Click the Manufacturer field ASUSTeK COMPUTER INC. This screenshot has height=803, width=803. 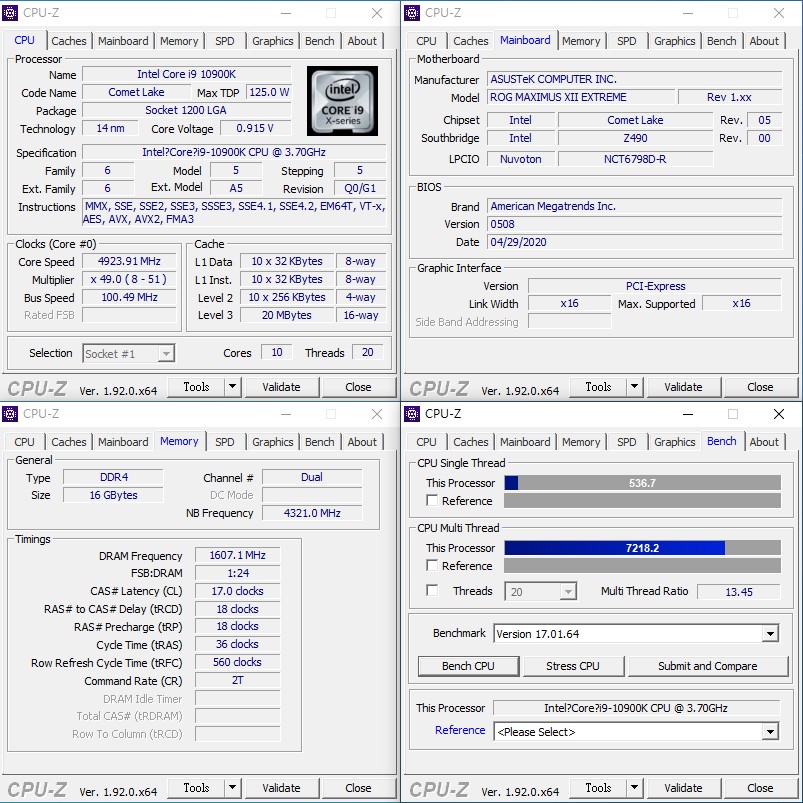pos(635,79)
